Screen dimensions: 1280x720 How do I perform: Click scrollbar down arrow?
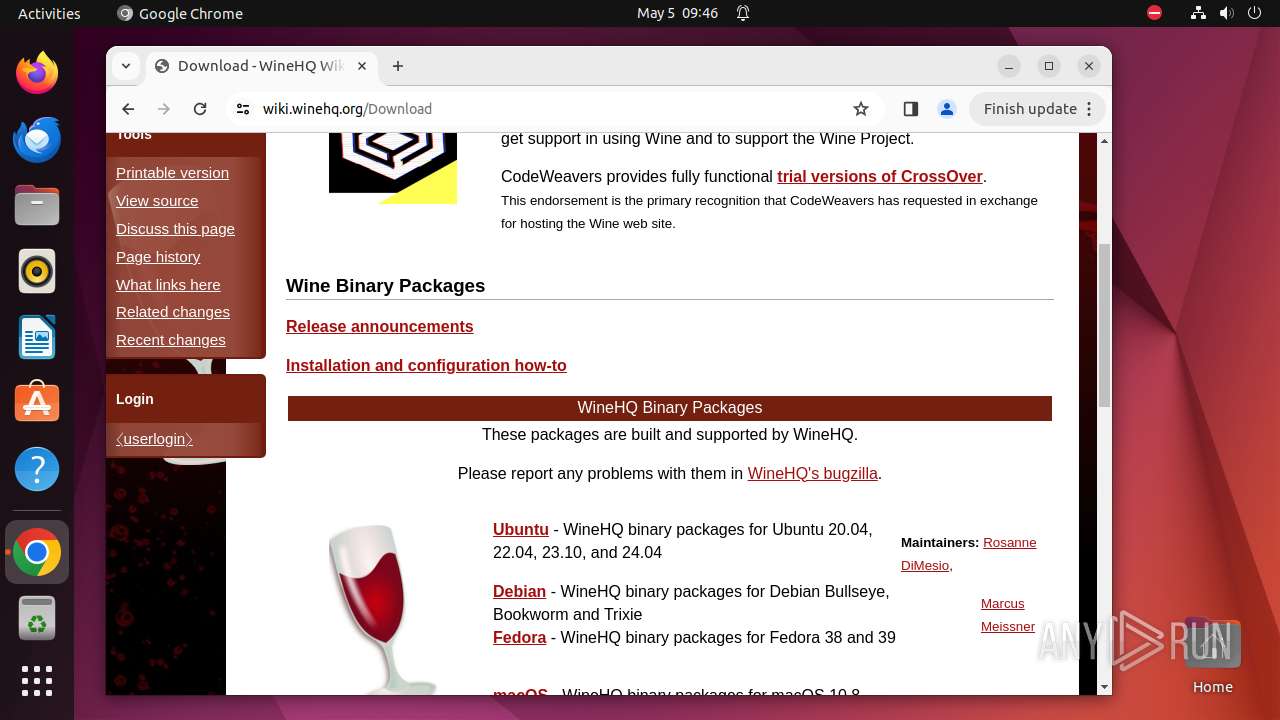point(1104,687)
